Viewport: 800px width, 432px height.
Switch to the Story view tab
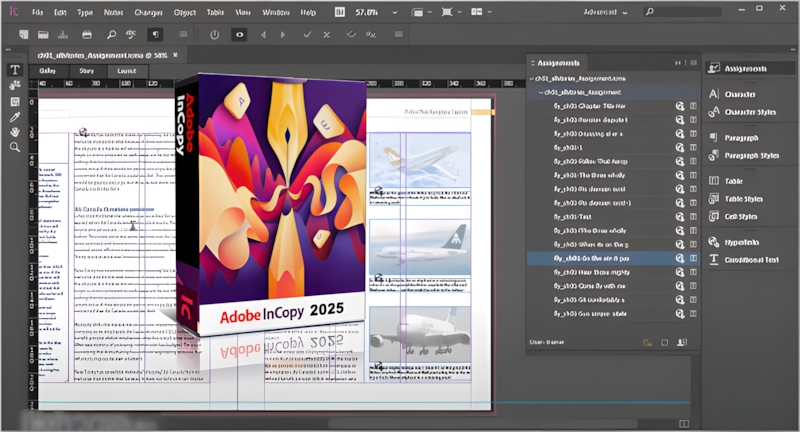(86, 71)
